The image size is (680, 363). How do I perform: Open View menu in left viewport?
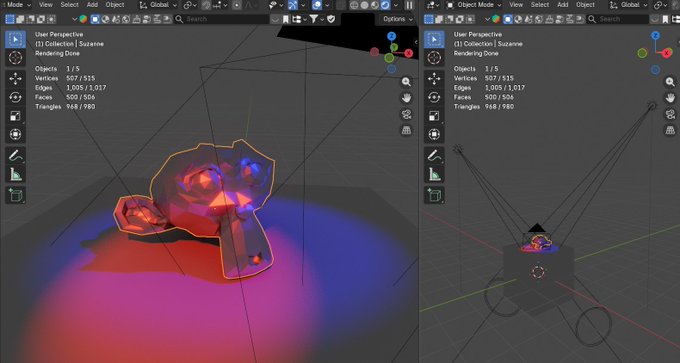(x=46, y=5)
